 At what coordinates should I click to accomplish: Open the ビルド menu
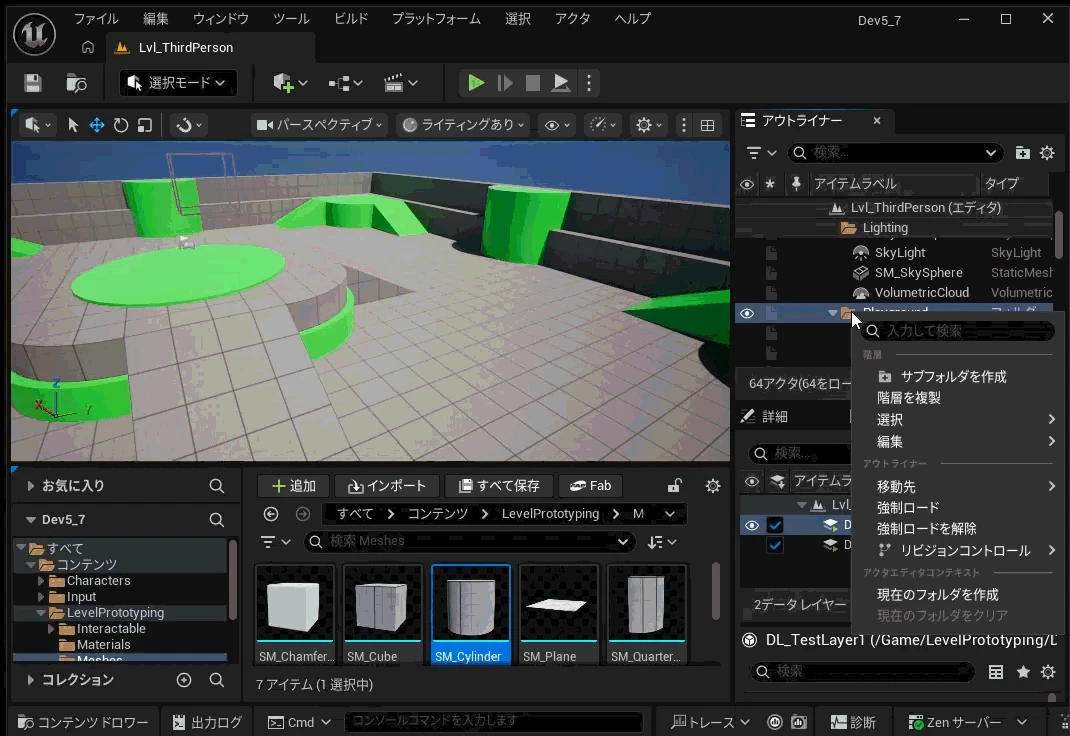(351, 18)
